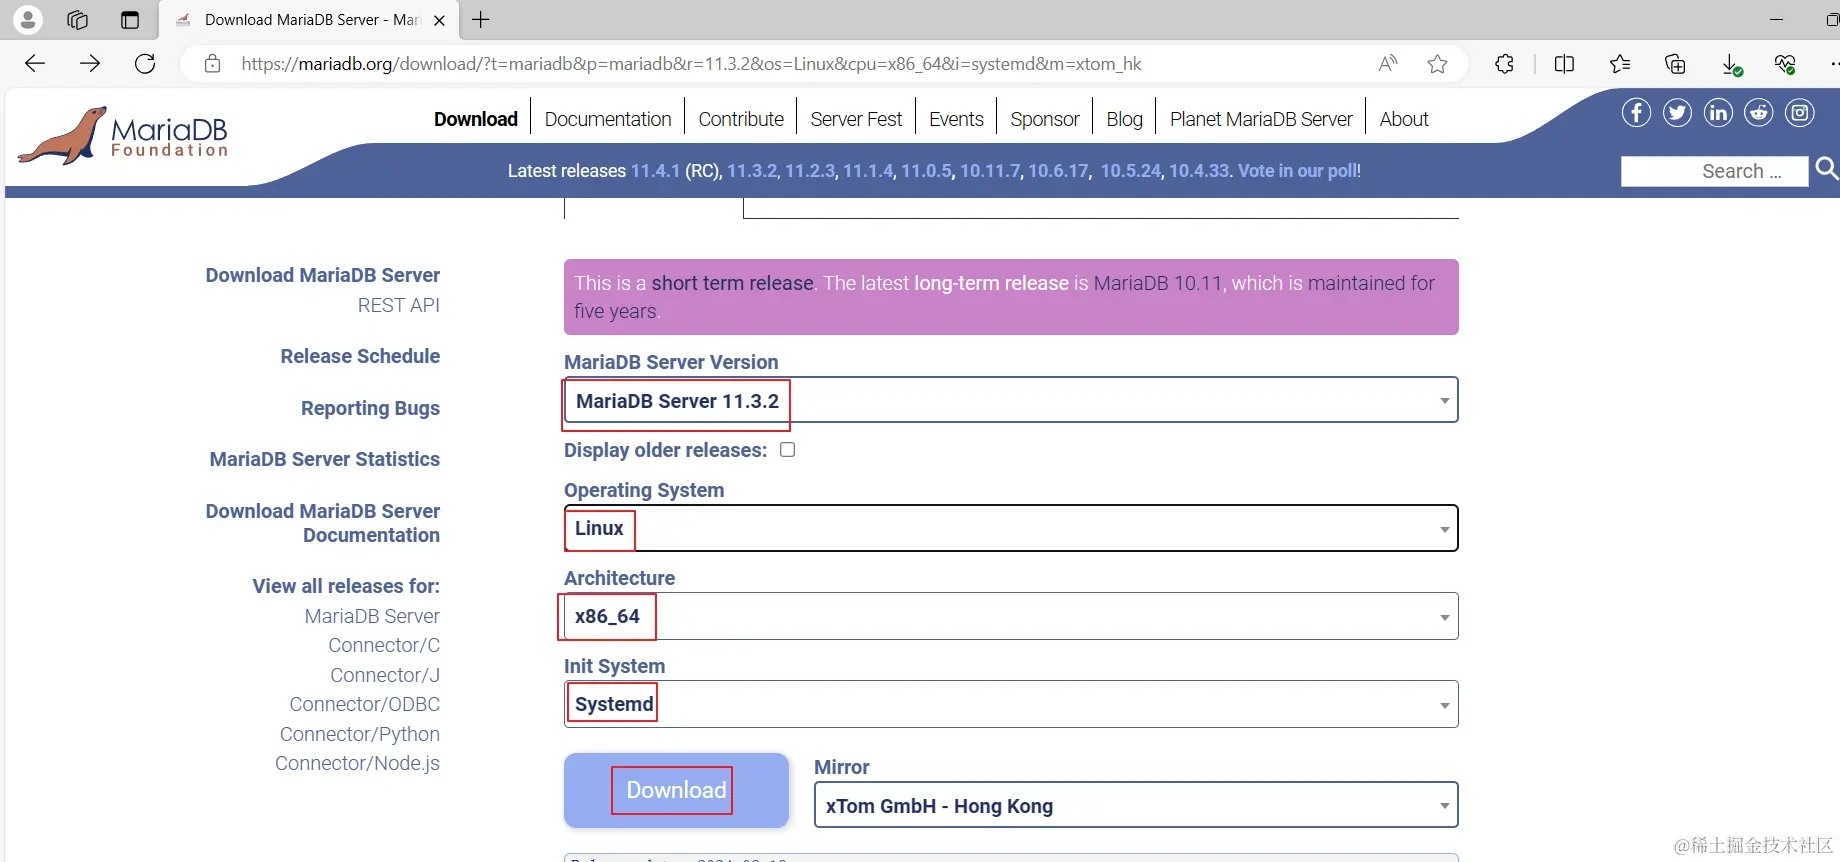
Task: Visit MariaDB Facebook page icon
Action: click(x=1636, y=113)
